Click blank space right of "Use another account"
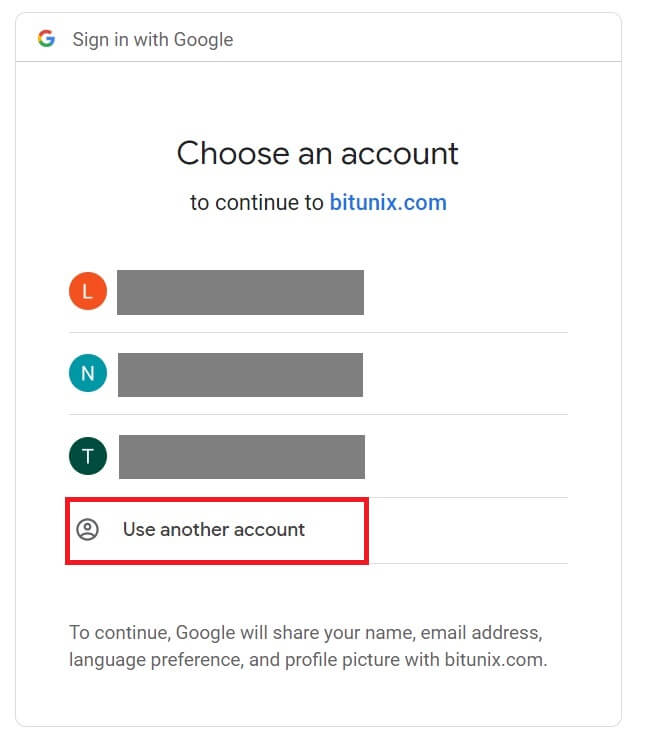The width and height of the screenshot is (645, 741). pyautogui.click(x=465, y=530)
